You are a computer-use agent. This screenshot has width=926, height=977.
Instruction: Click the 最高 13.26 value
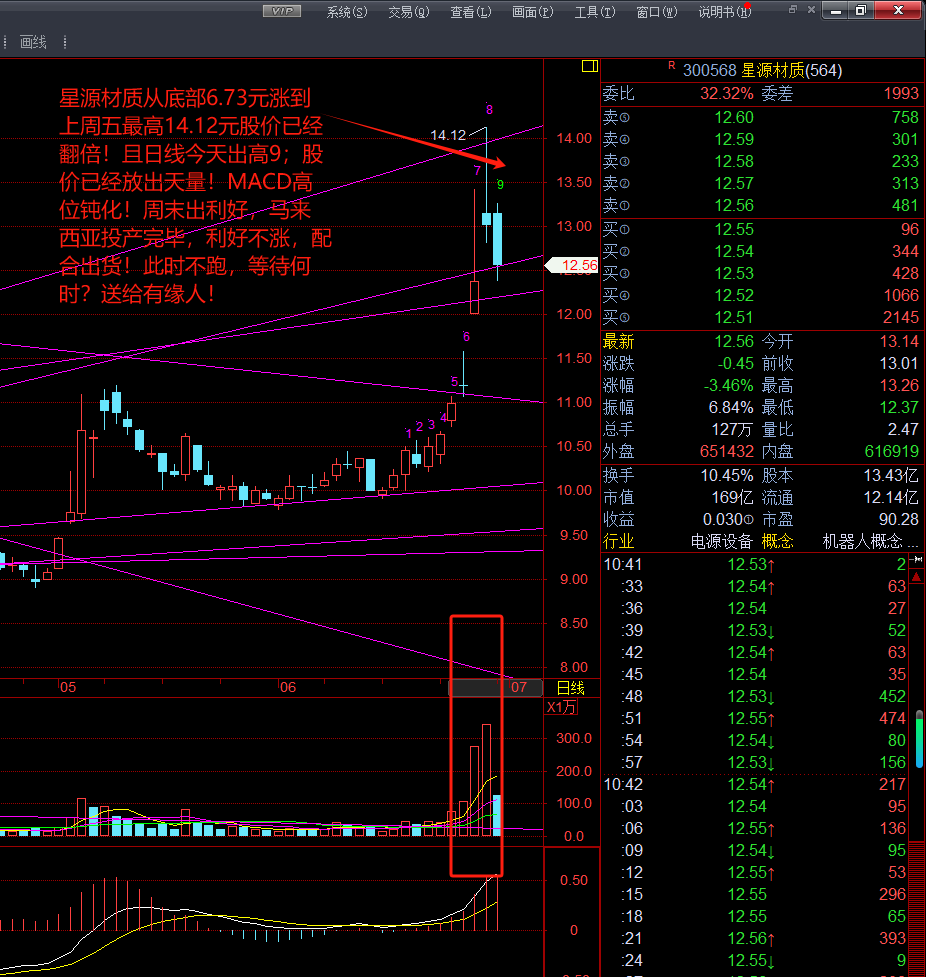pyautogui.click(x=899, y=385)
